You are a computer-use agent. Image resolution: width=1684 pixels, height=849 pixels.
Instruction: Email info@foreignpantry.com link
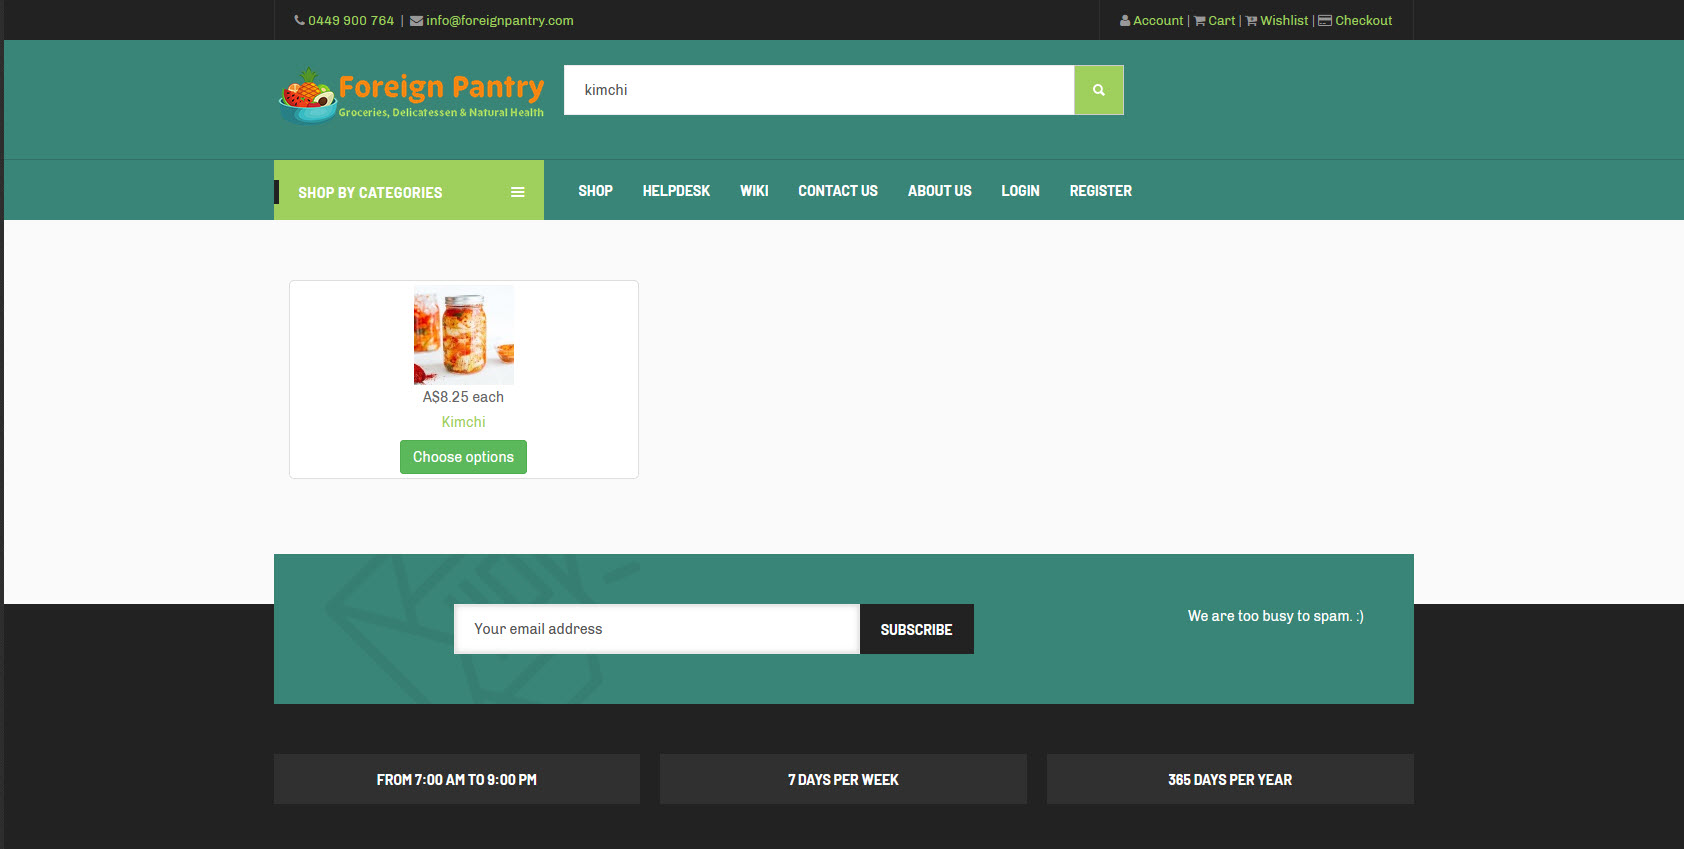(500, 20)
